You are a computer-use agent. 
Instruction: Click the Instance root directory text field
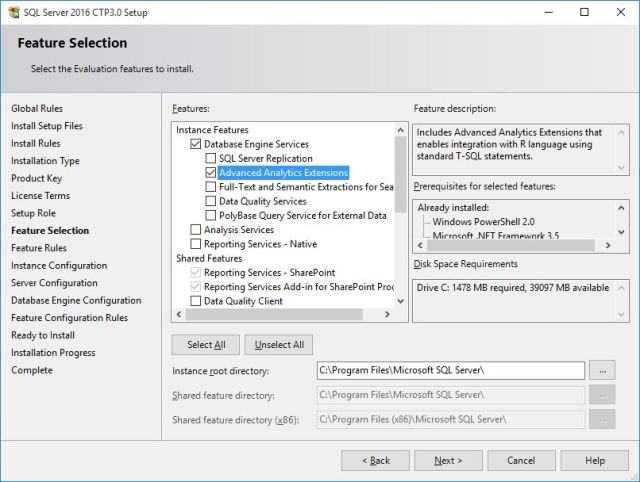[449, 370]
